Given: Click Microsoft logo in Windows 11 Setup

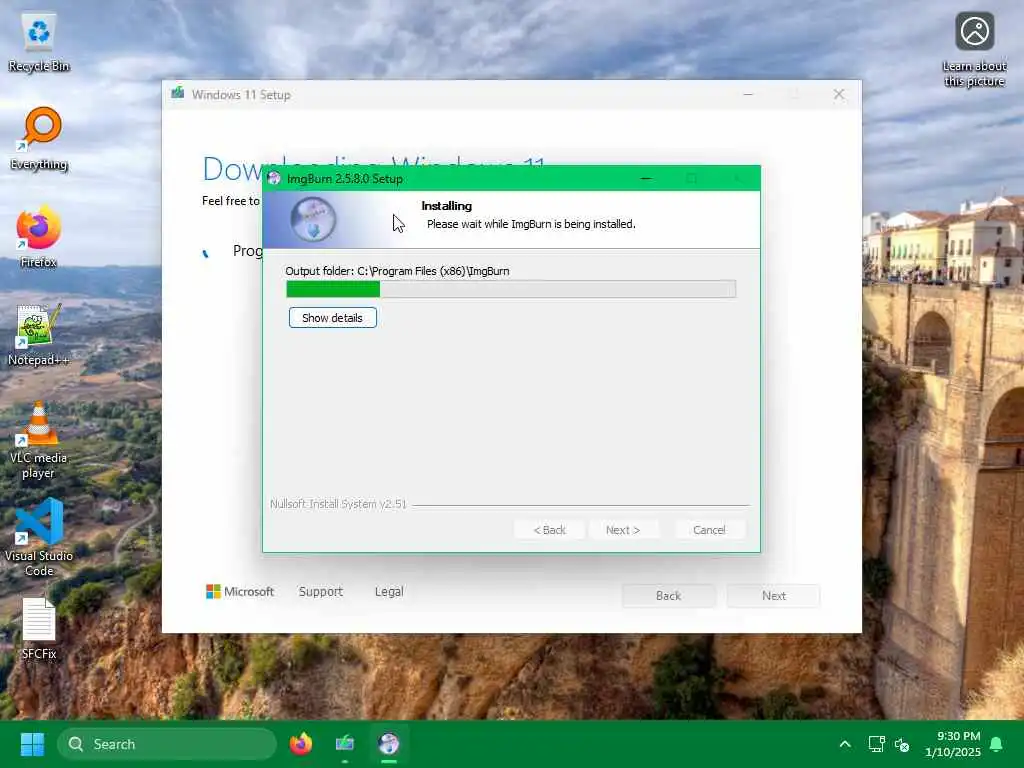Looking at the screenshot, I should click(240, 591).
